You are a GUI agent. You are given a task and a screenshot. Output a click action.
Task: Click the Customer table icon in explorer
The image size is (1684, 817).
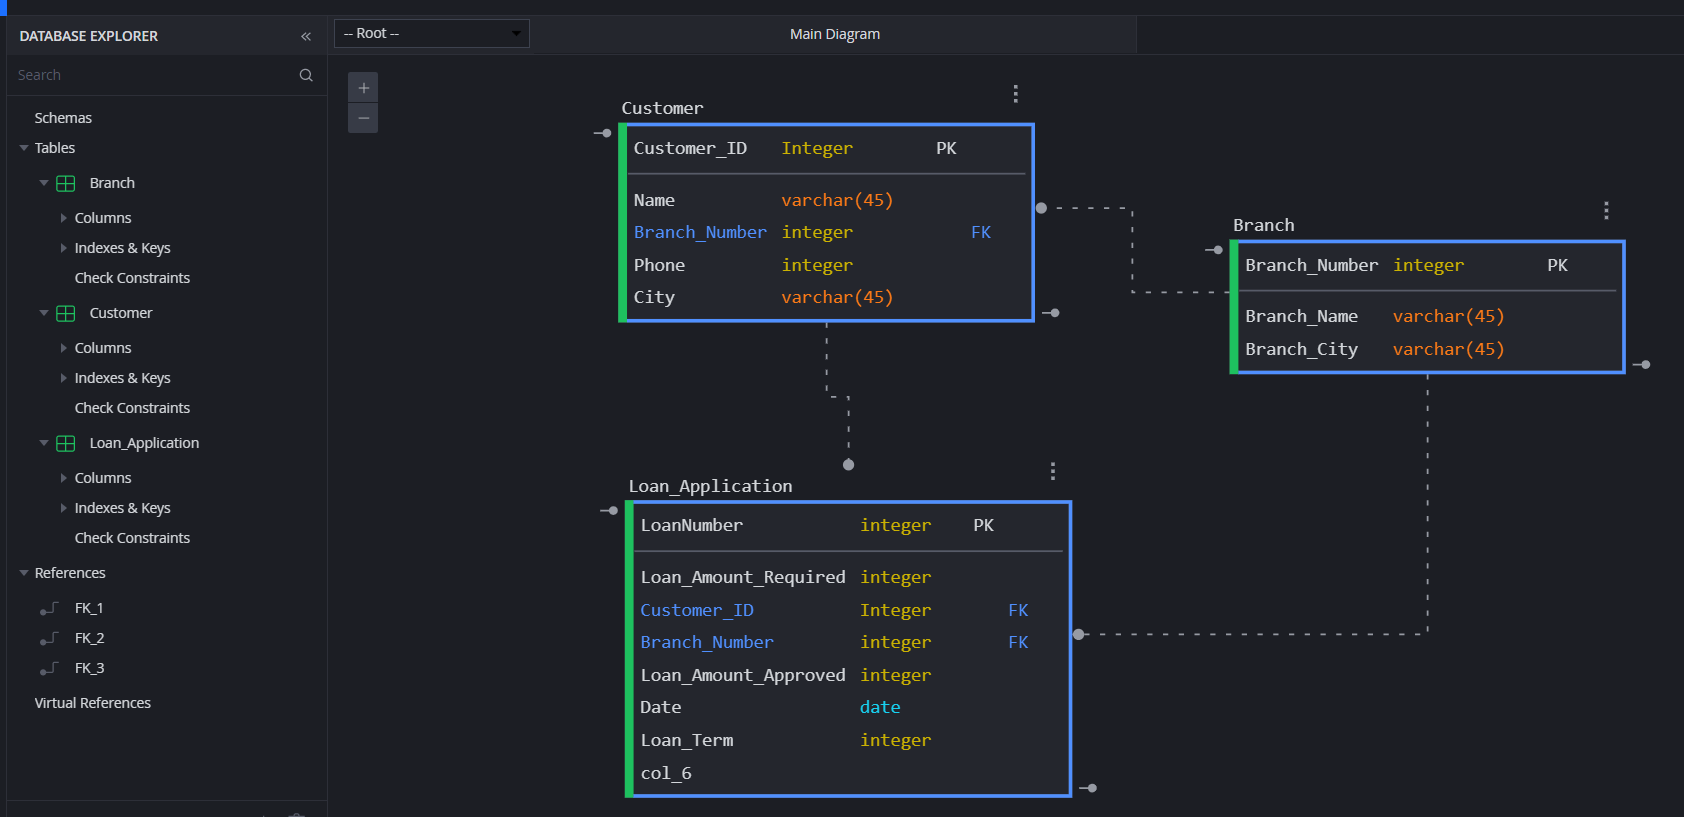[x=66, y=313]
